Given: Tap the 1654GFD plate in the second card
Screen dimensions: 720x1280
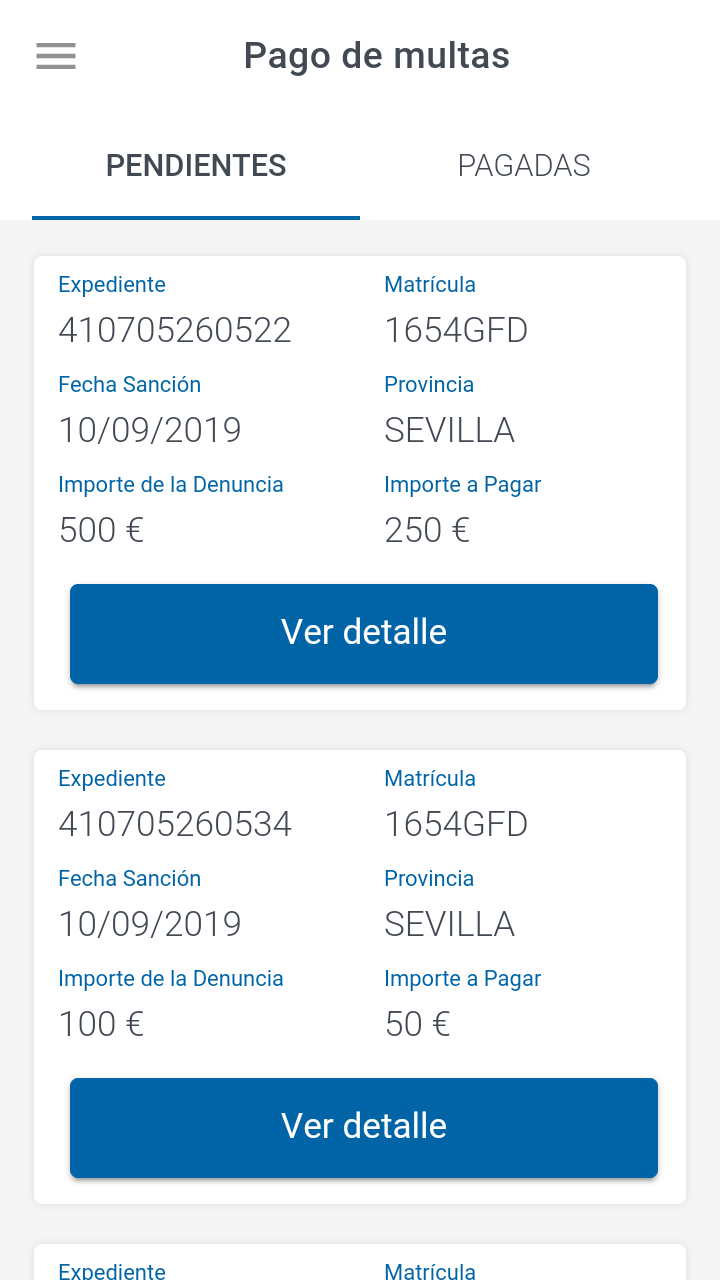Looking at the screenshot, I should [456, 824].
